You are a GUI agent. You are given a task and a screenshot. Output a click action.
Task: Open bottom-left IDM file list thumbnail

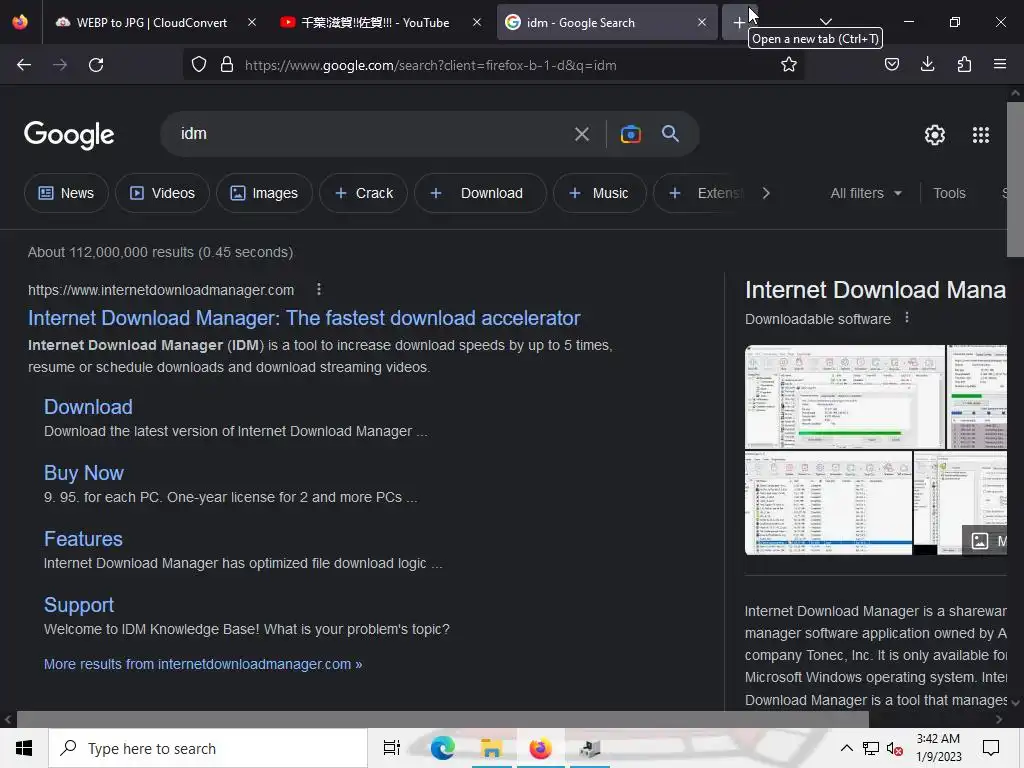coord(828,503)
